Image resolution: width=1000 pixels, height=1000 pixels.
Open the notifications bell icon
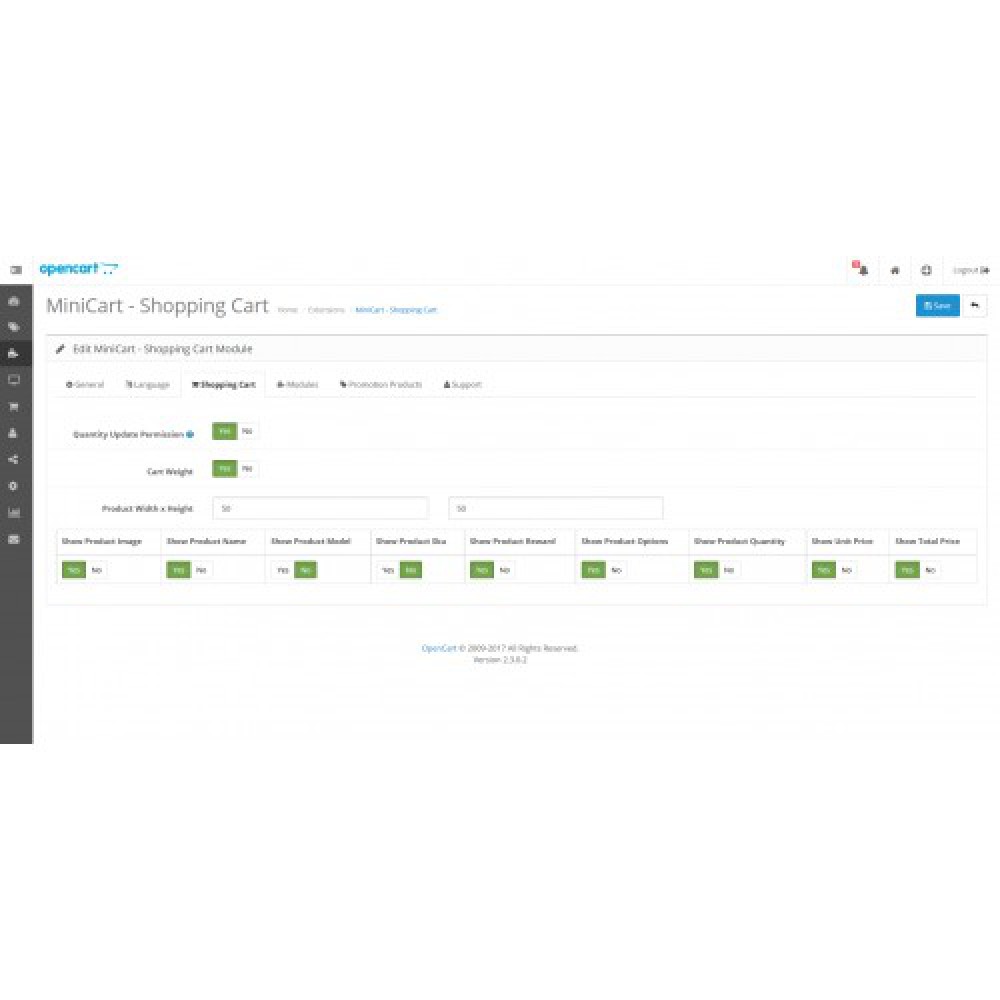pyautogui.click(x=861, y=270)
